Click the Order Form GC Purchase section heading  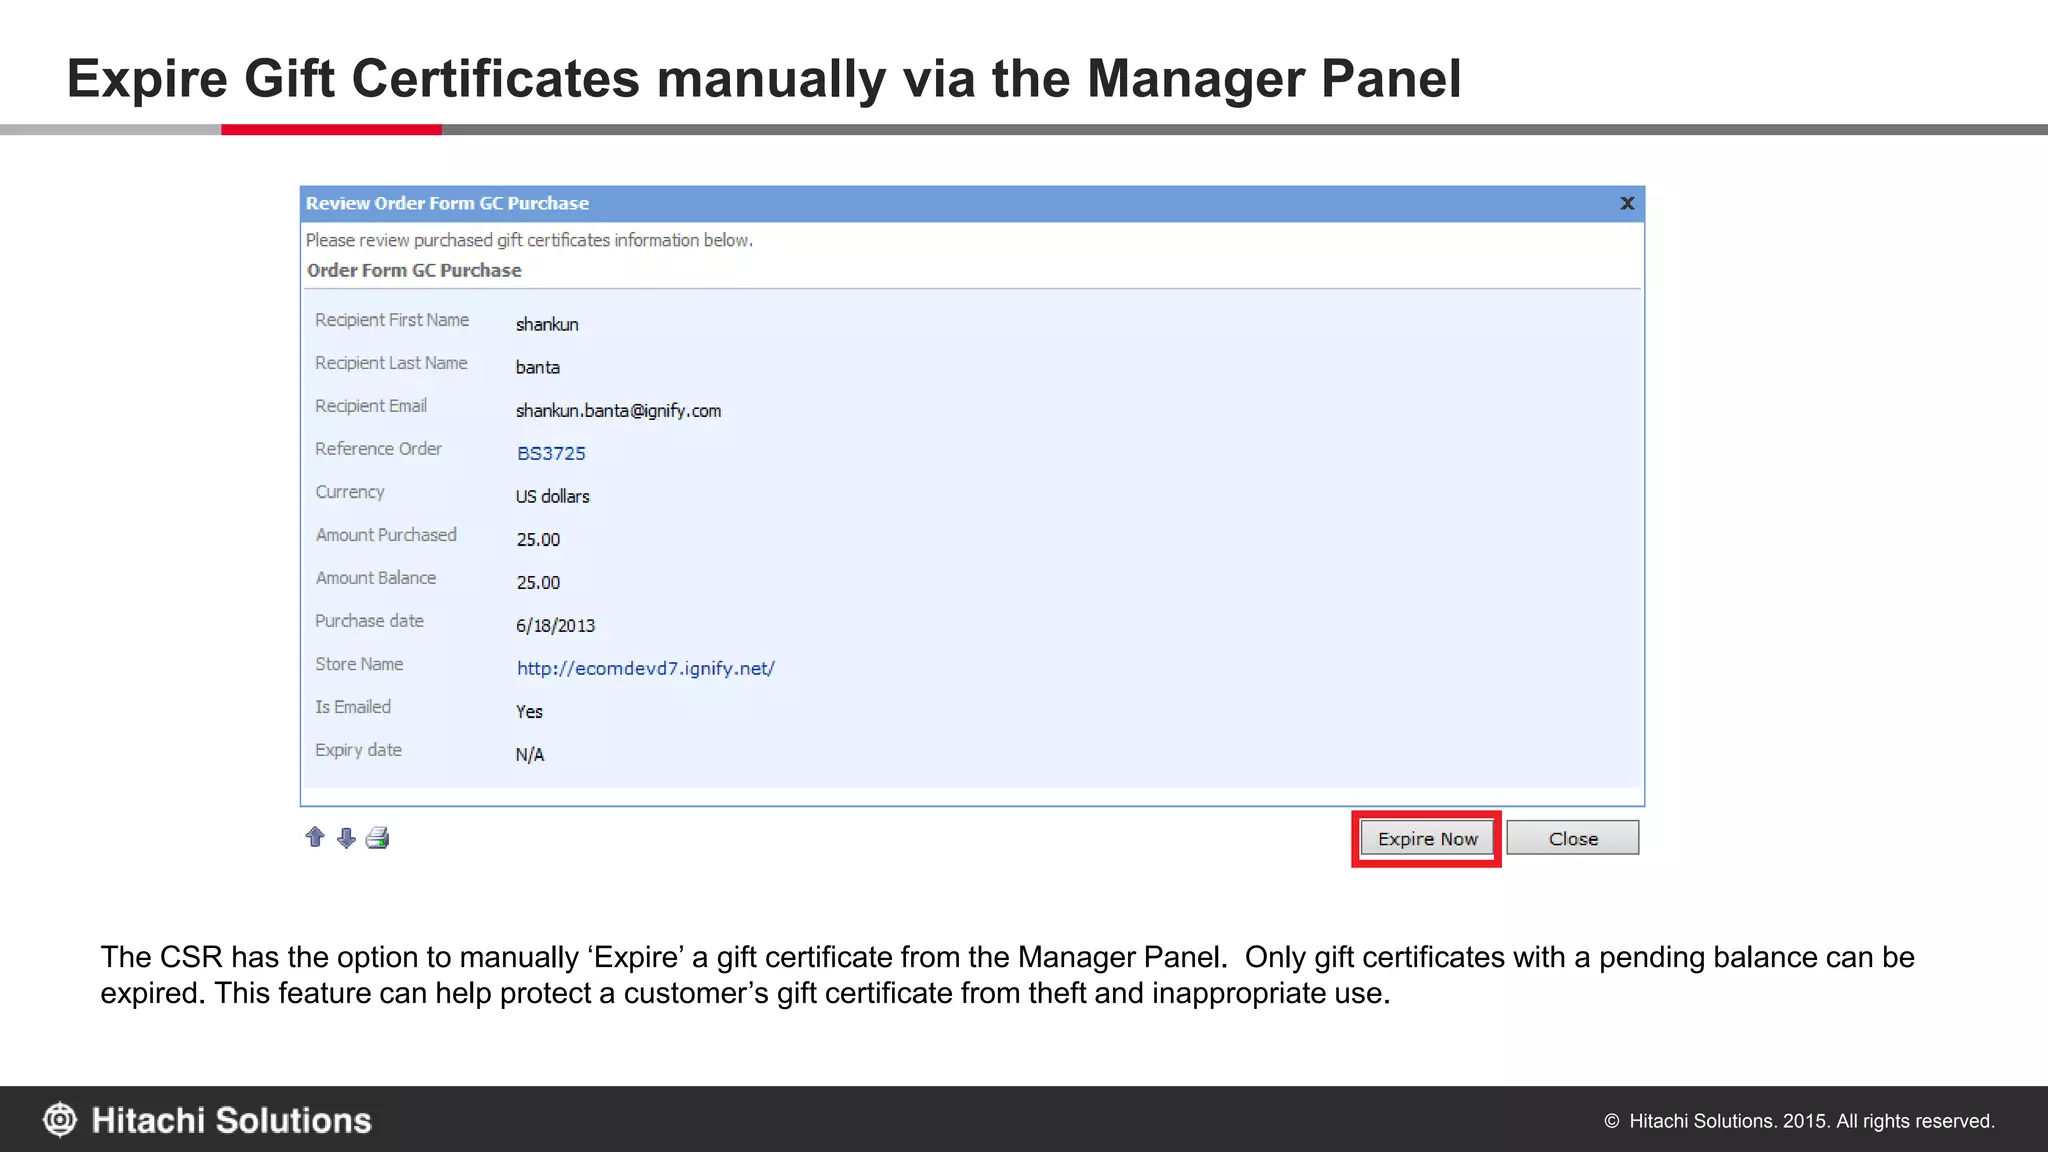pos(414,270)
